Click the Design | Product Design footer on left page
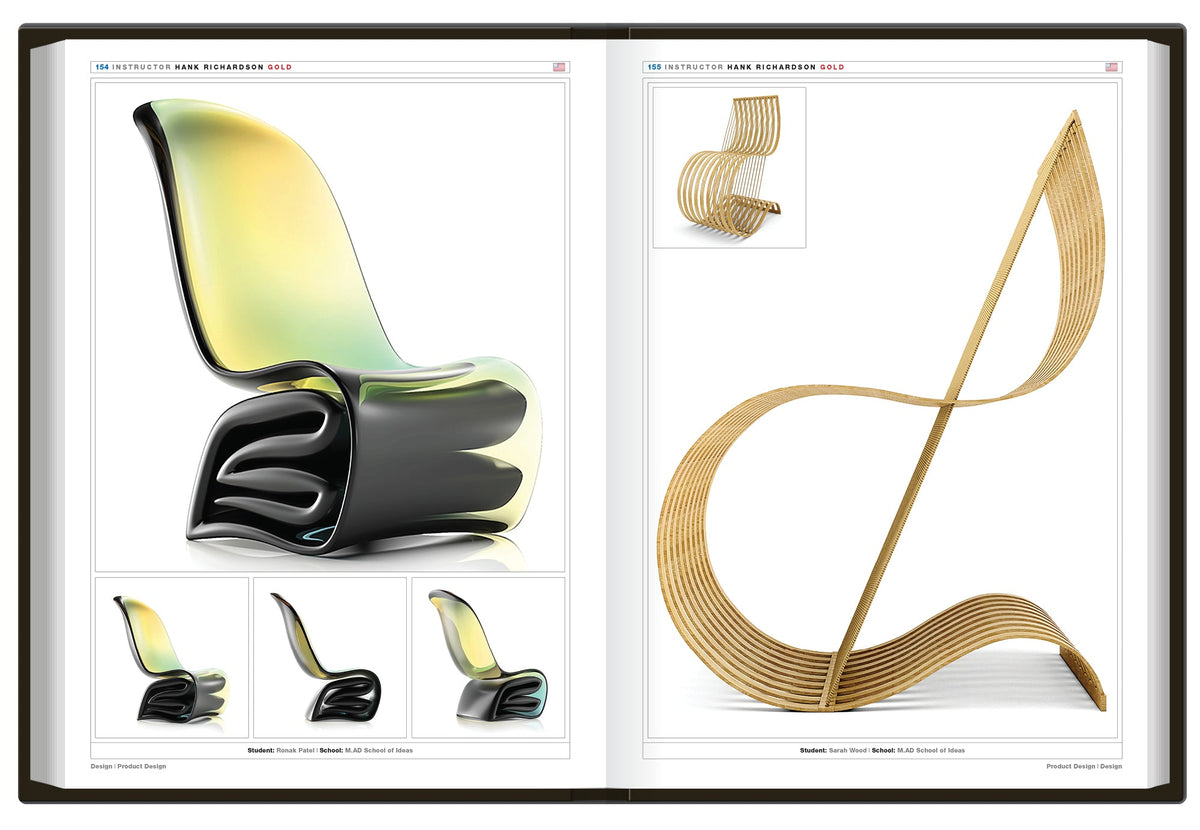Viewport: 1200px width, 830px height. pos(129,766)
